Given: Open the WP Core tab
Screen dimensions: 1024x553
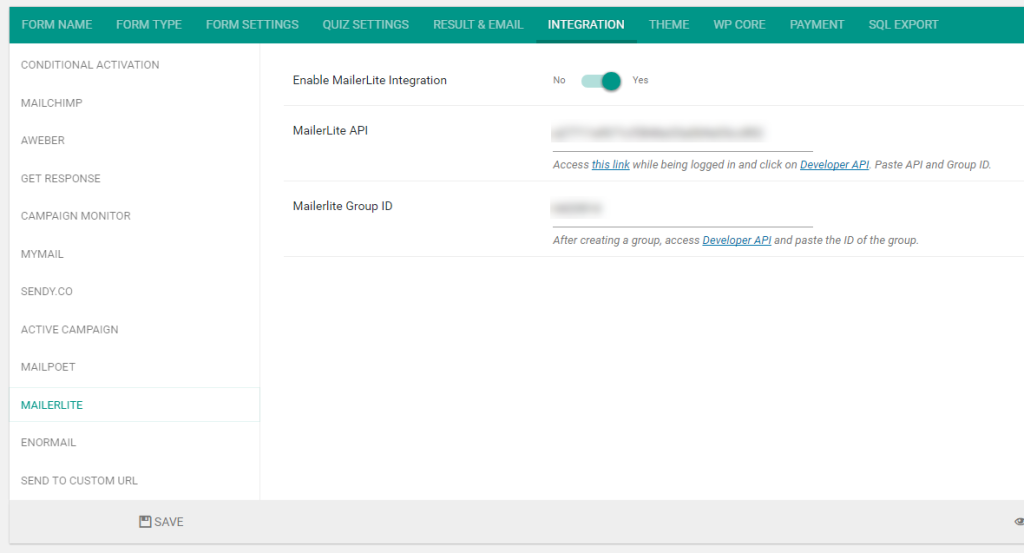Looking at the screenshot, I should pos(739,25).
